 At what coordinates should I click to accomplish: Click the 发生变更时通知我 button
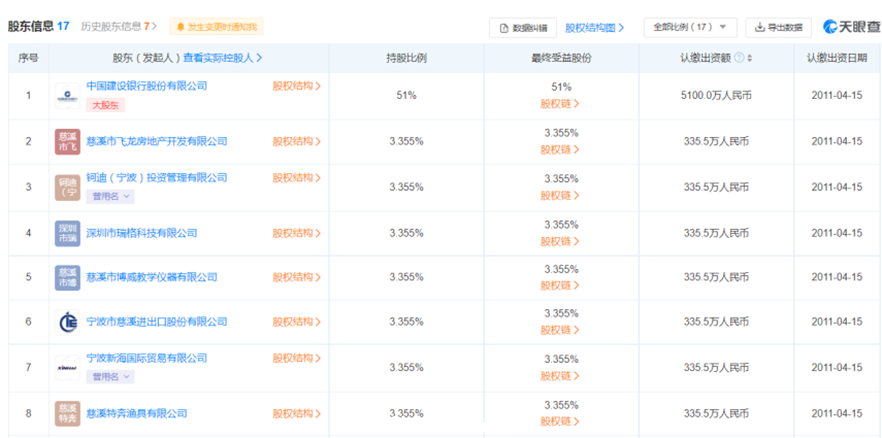(217, 26)
